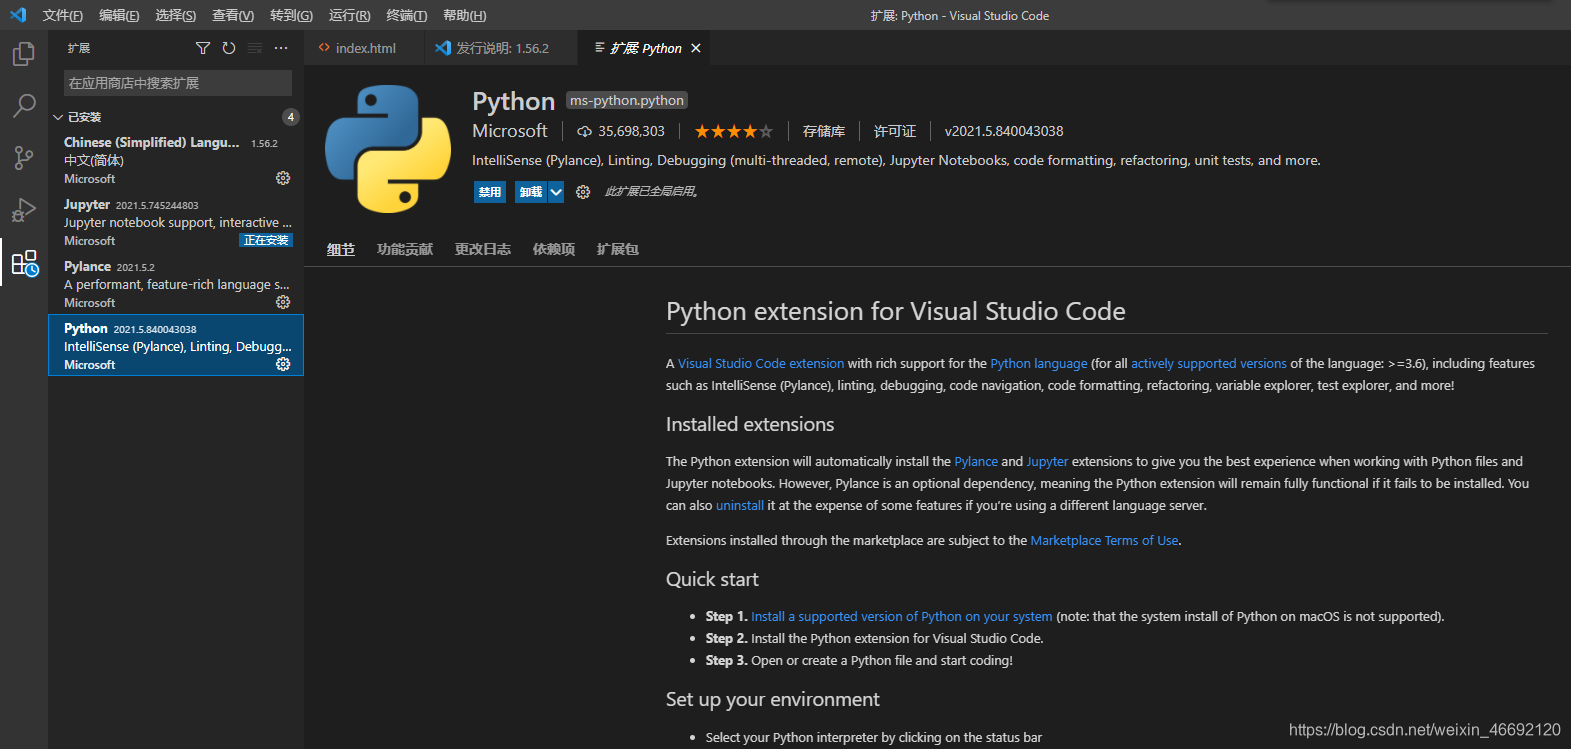Image resolution: width=1571 pixels, height=749 pixels.
Task: Open the Explorer view in activity bar
Action: (23, 53)
